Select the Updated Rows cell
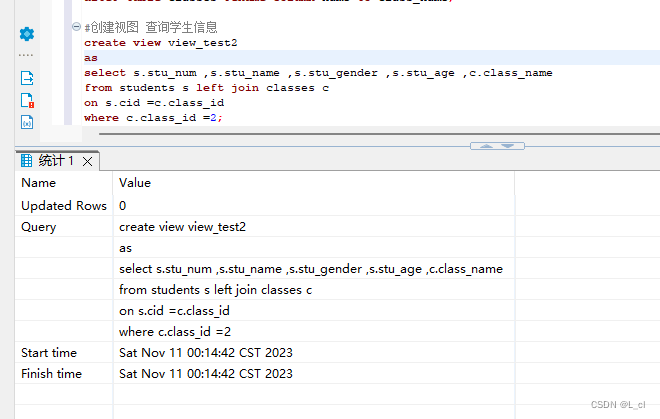660x419 pixels. 64,205
